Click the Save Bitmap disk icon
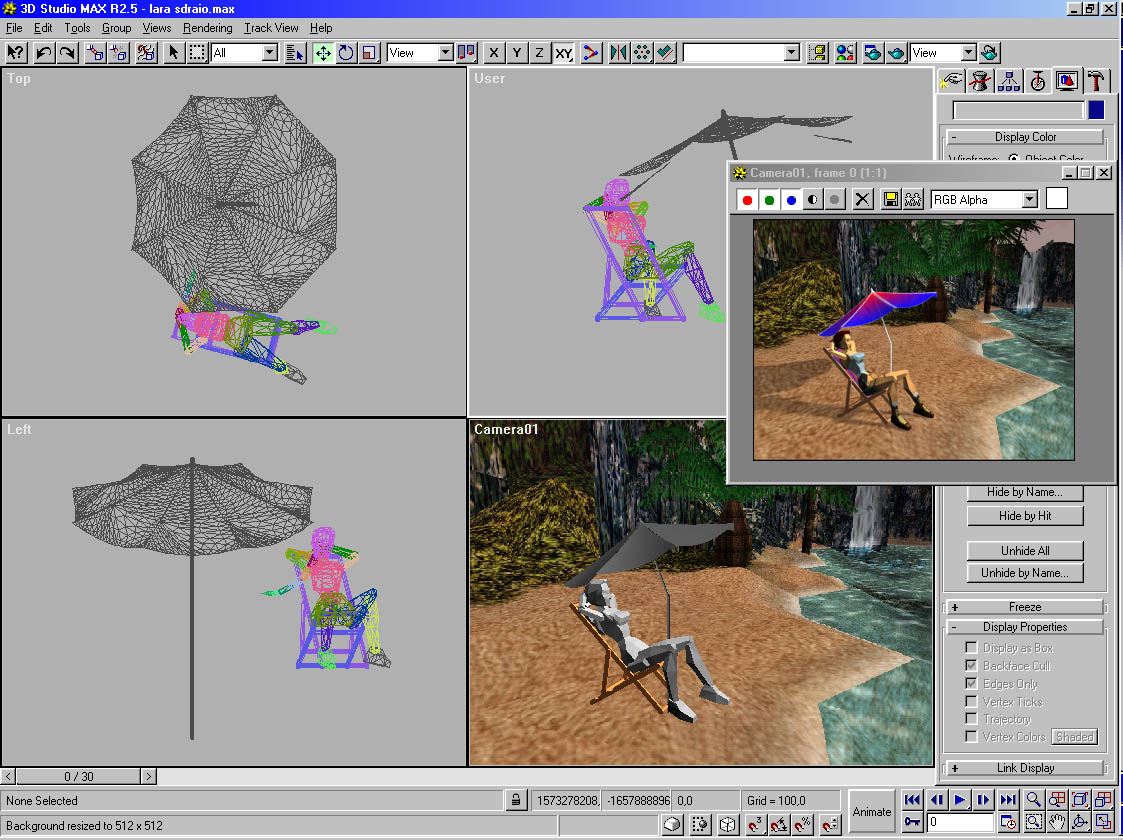The image size is (1123, 840). click(x=890, y=200)
